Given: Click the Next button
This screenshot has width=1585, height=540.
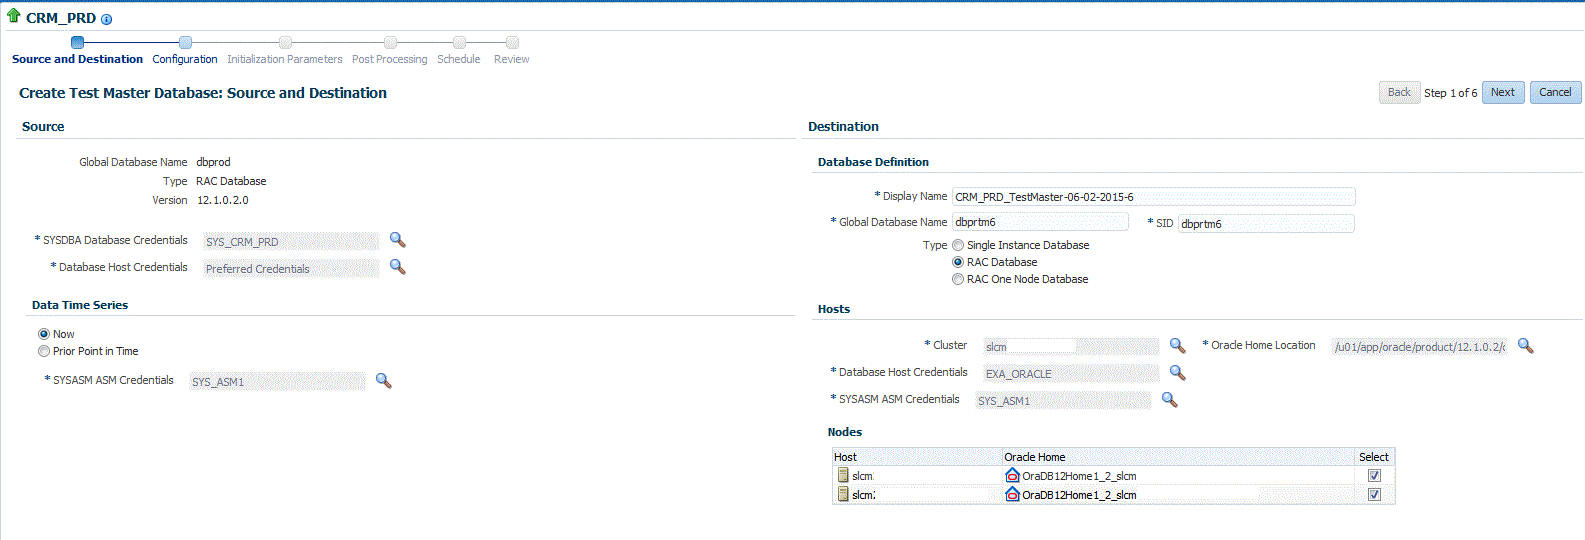Looking at the screenshot, I should tap(1503, 92).
